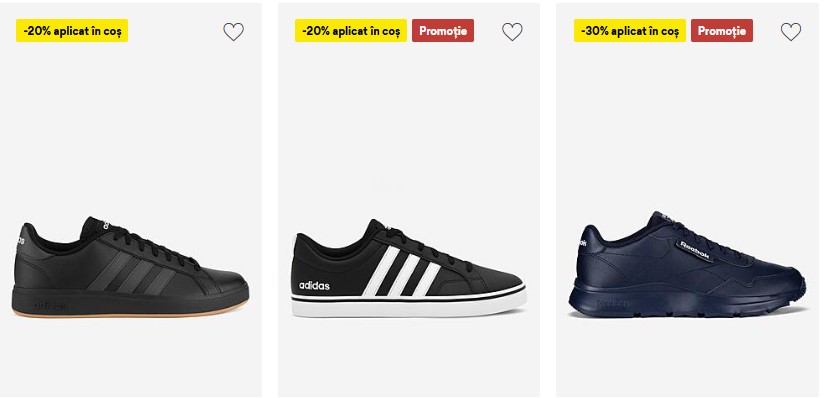Image resolution: width=828 pixels, height=398 pixels.
Task: Favorite the white-striped adidas sneaker with heart
Action: [x=512, y=32]
